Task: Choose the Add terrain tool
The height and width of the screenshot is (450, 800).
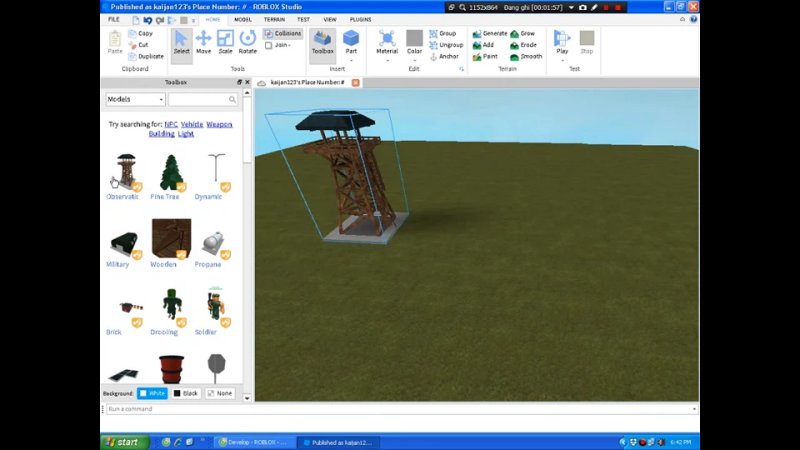Action: pyautogui.click(x=483, y=45)
